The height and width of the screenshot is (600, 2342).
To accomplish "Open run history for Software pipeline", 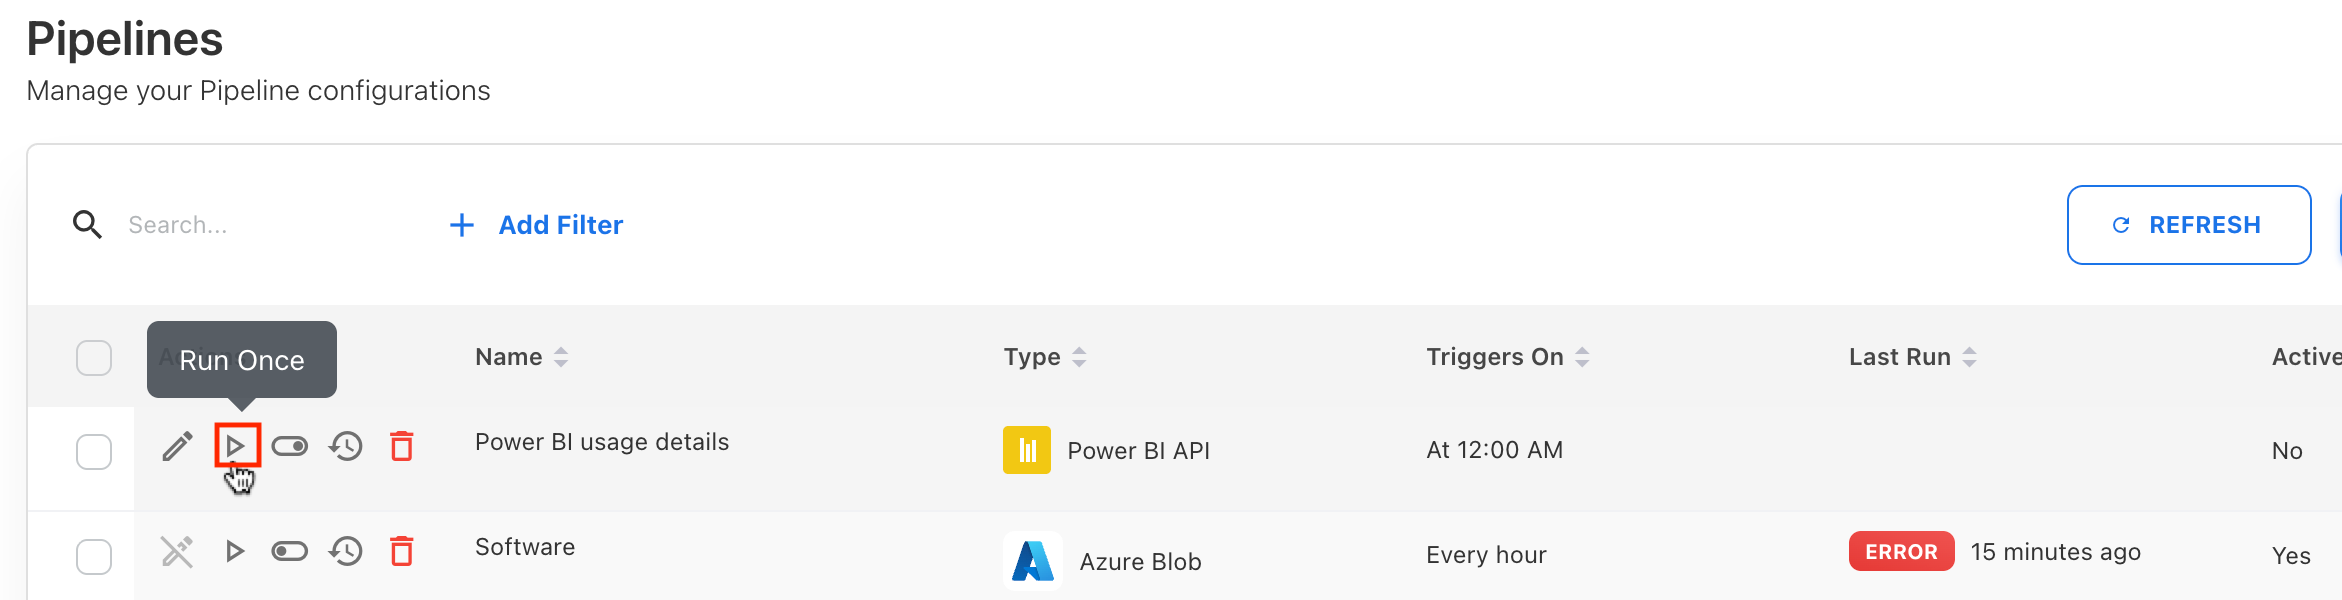I will [346, 551].
